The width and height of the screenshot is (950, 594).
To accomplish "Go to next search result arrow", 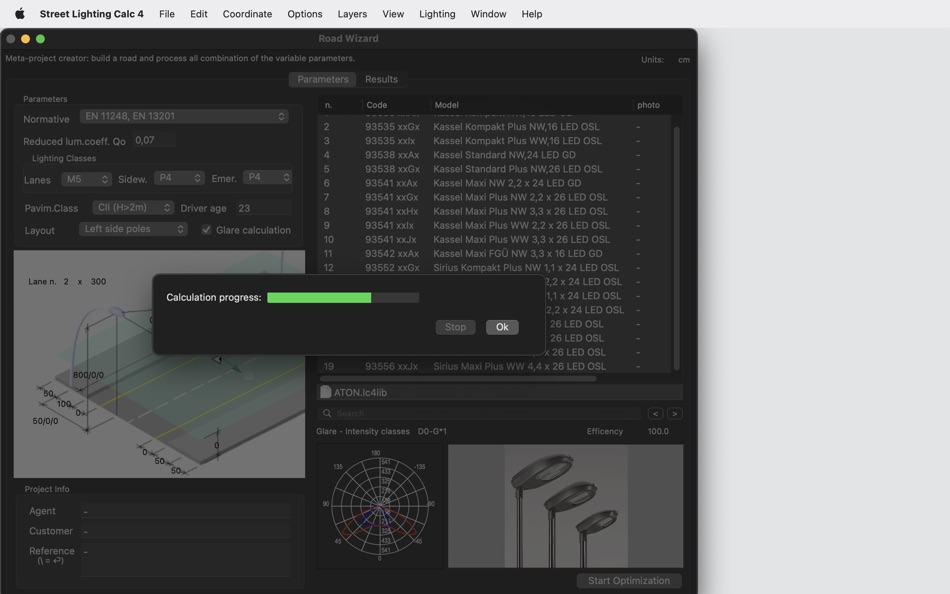I will [674, 413].
